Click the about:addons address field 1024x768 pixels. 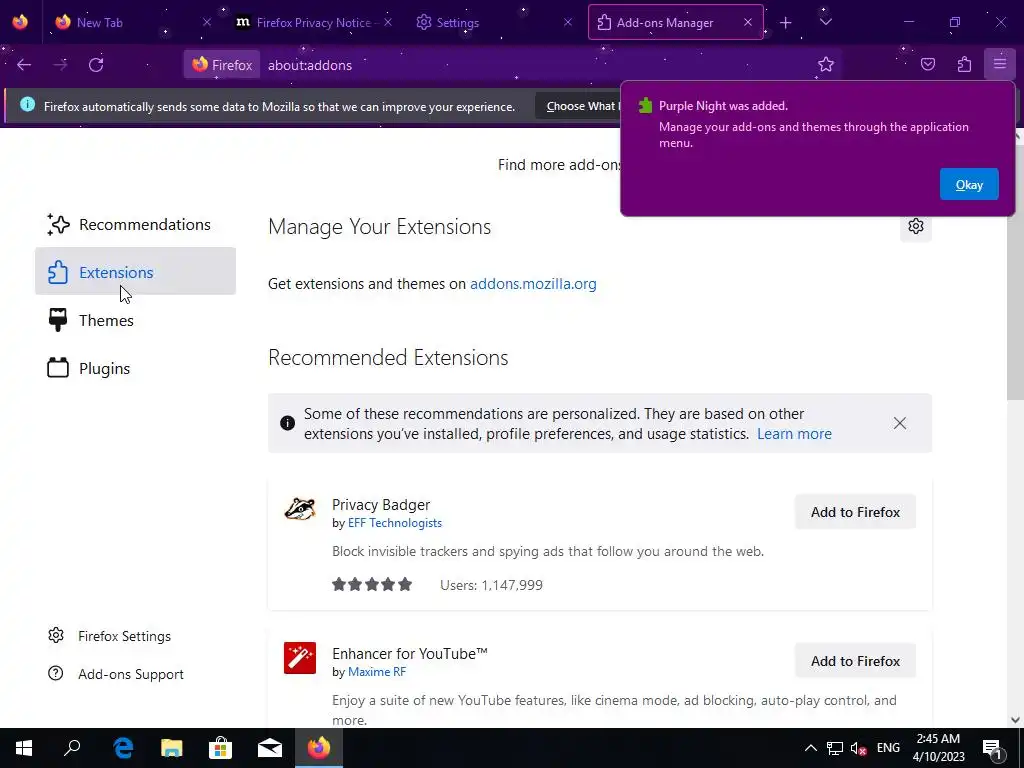point(536,65)
